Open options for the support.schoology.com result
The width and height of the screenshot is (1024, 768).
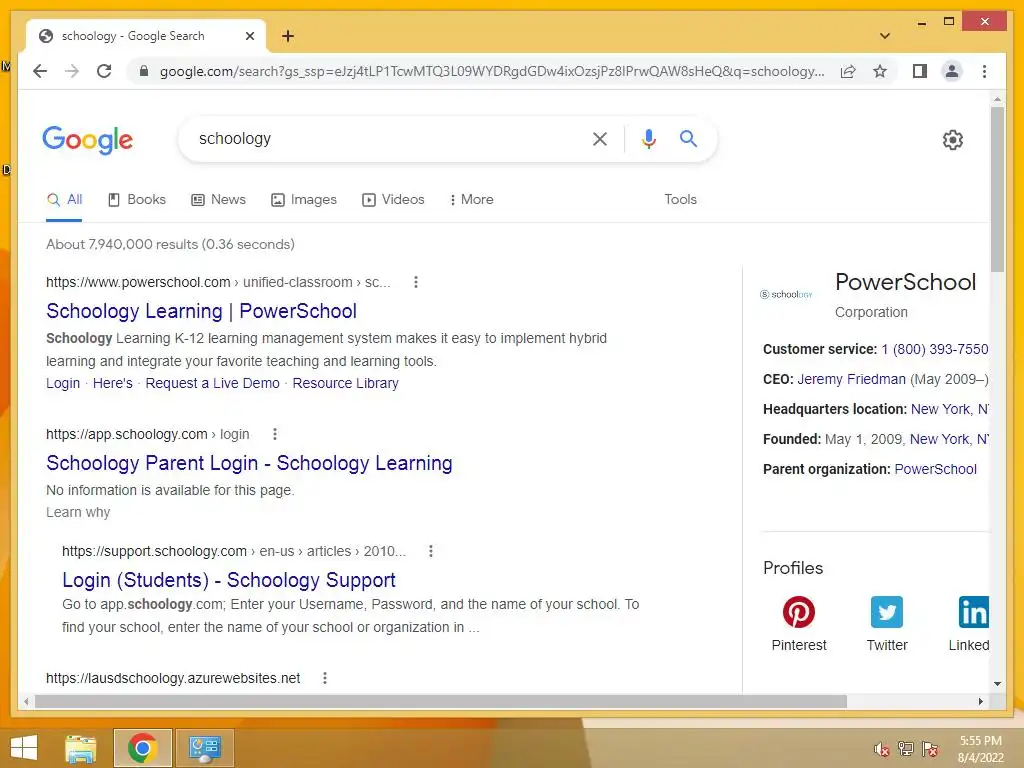coord(431,551)
